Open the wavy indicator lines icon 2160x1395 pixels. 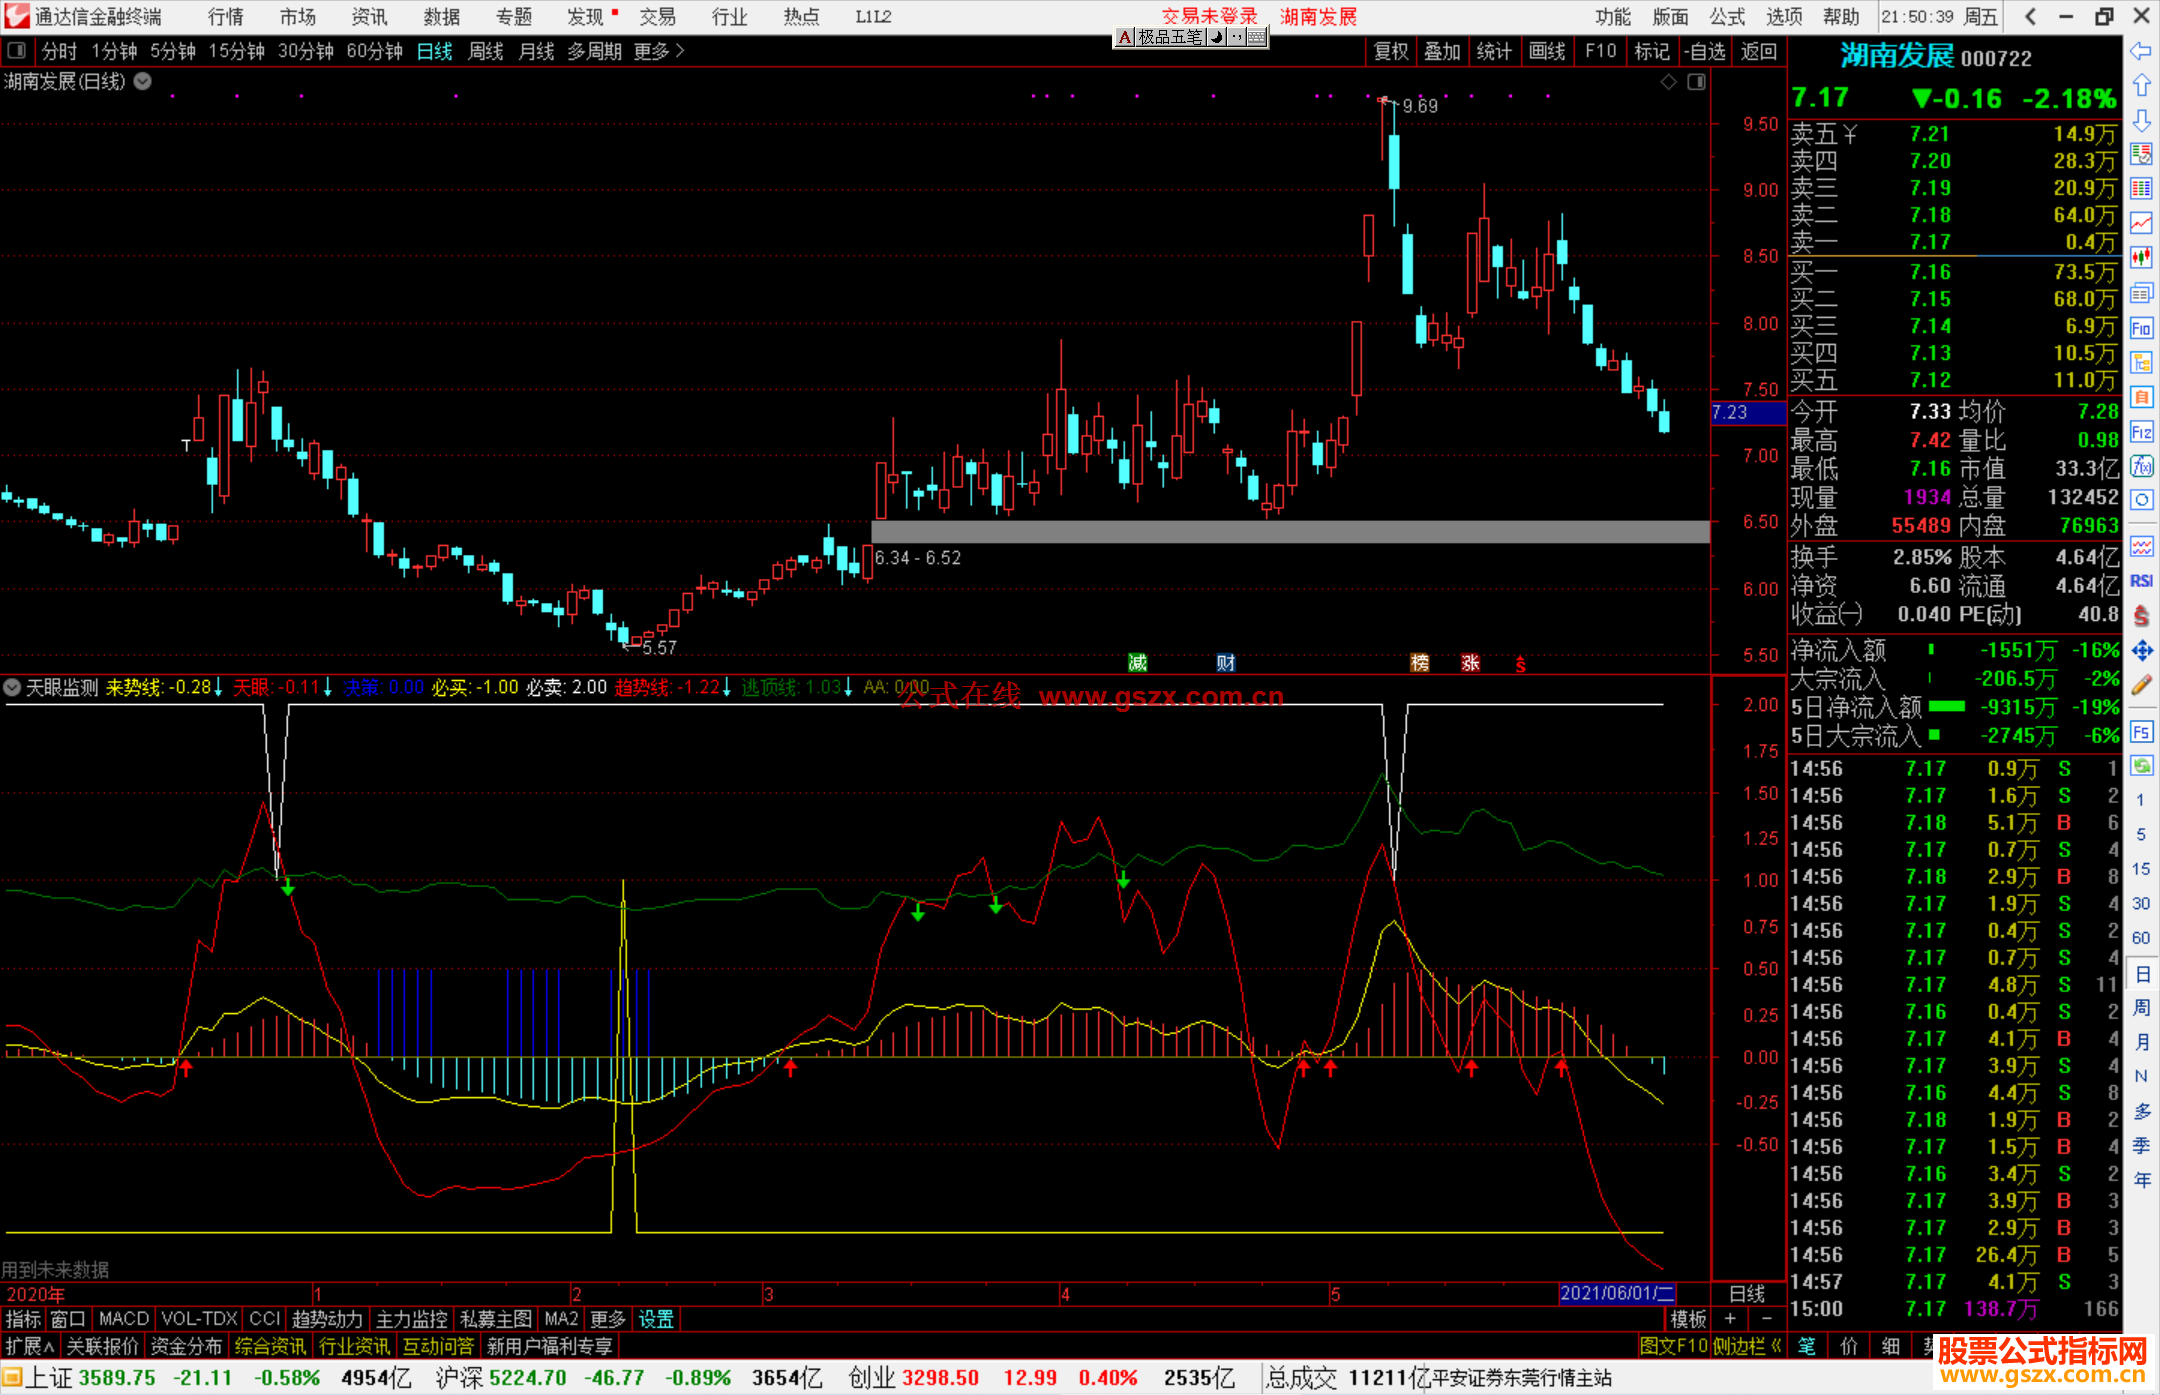(2141, 546)
